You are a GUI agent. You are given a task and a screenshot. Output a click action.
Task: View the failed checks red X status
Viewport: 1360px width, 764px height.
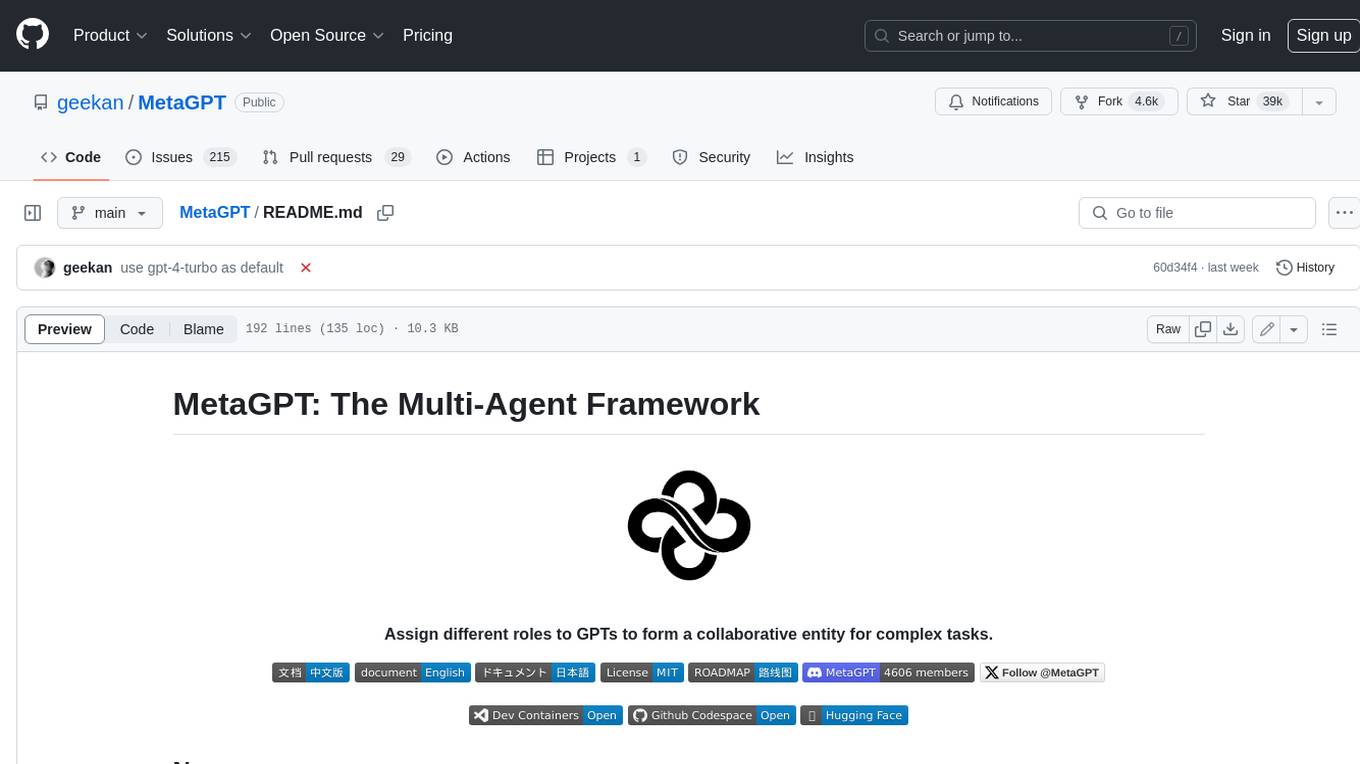point(306,268)
